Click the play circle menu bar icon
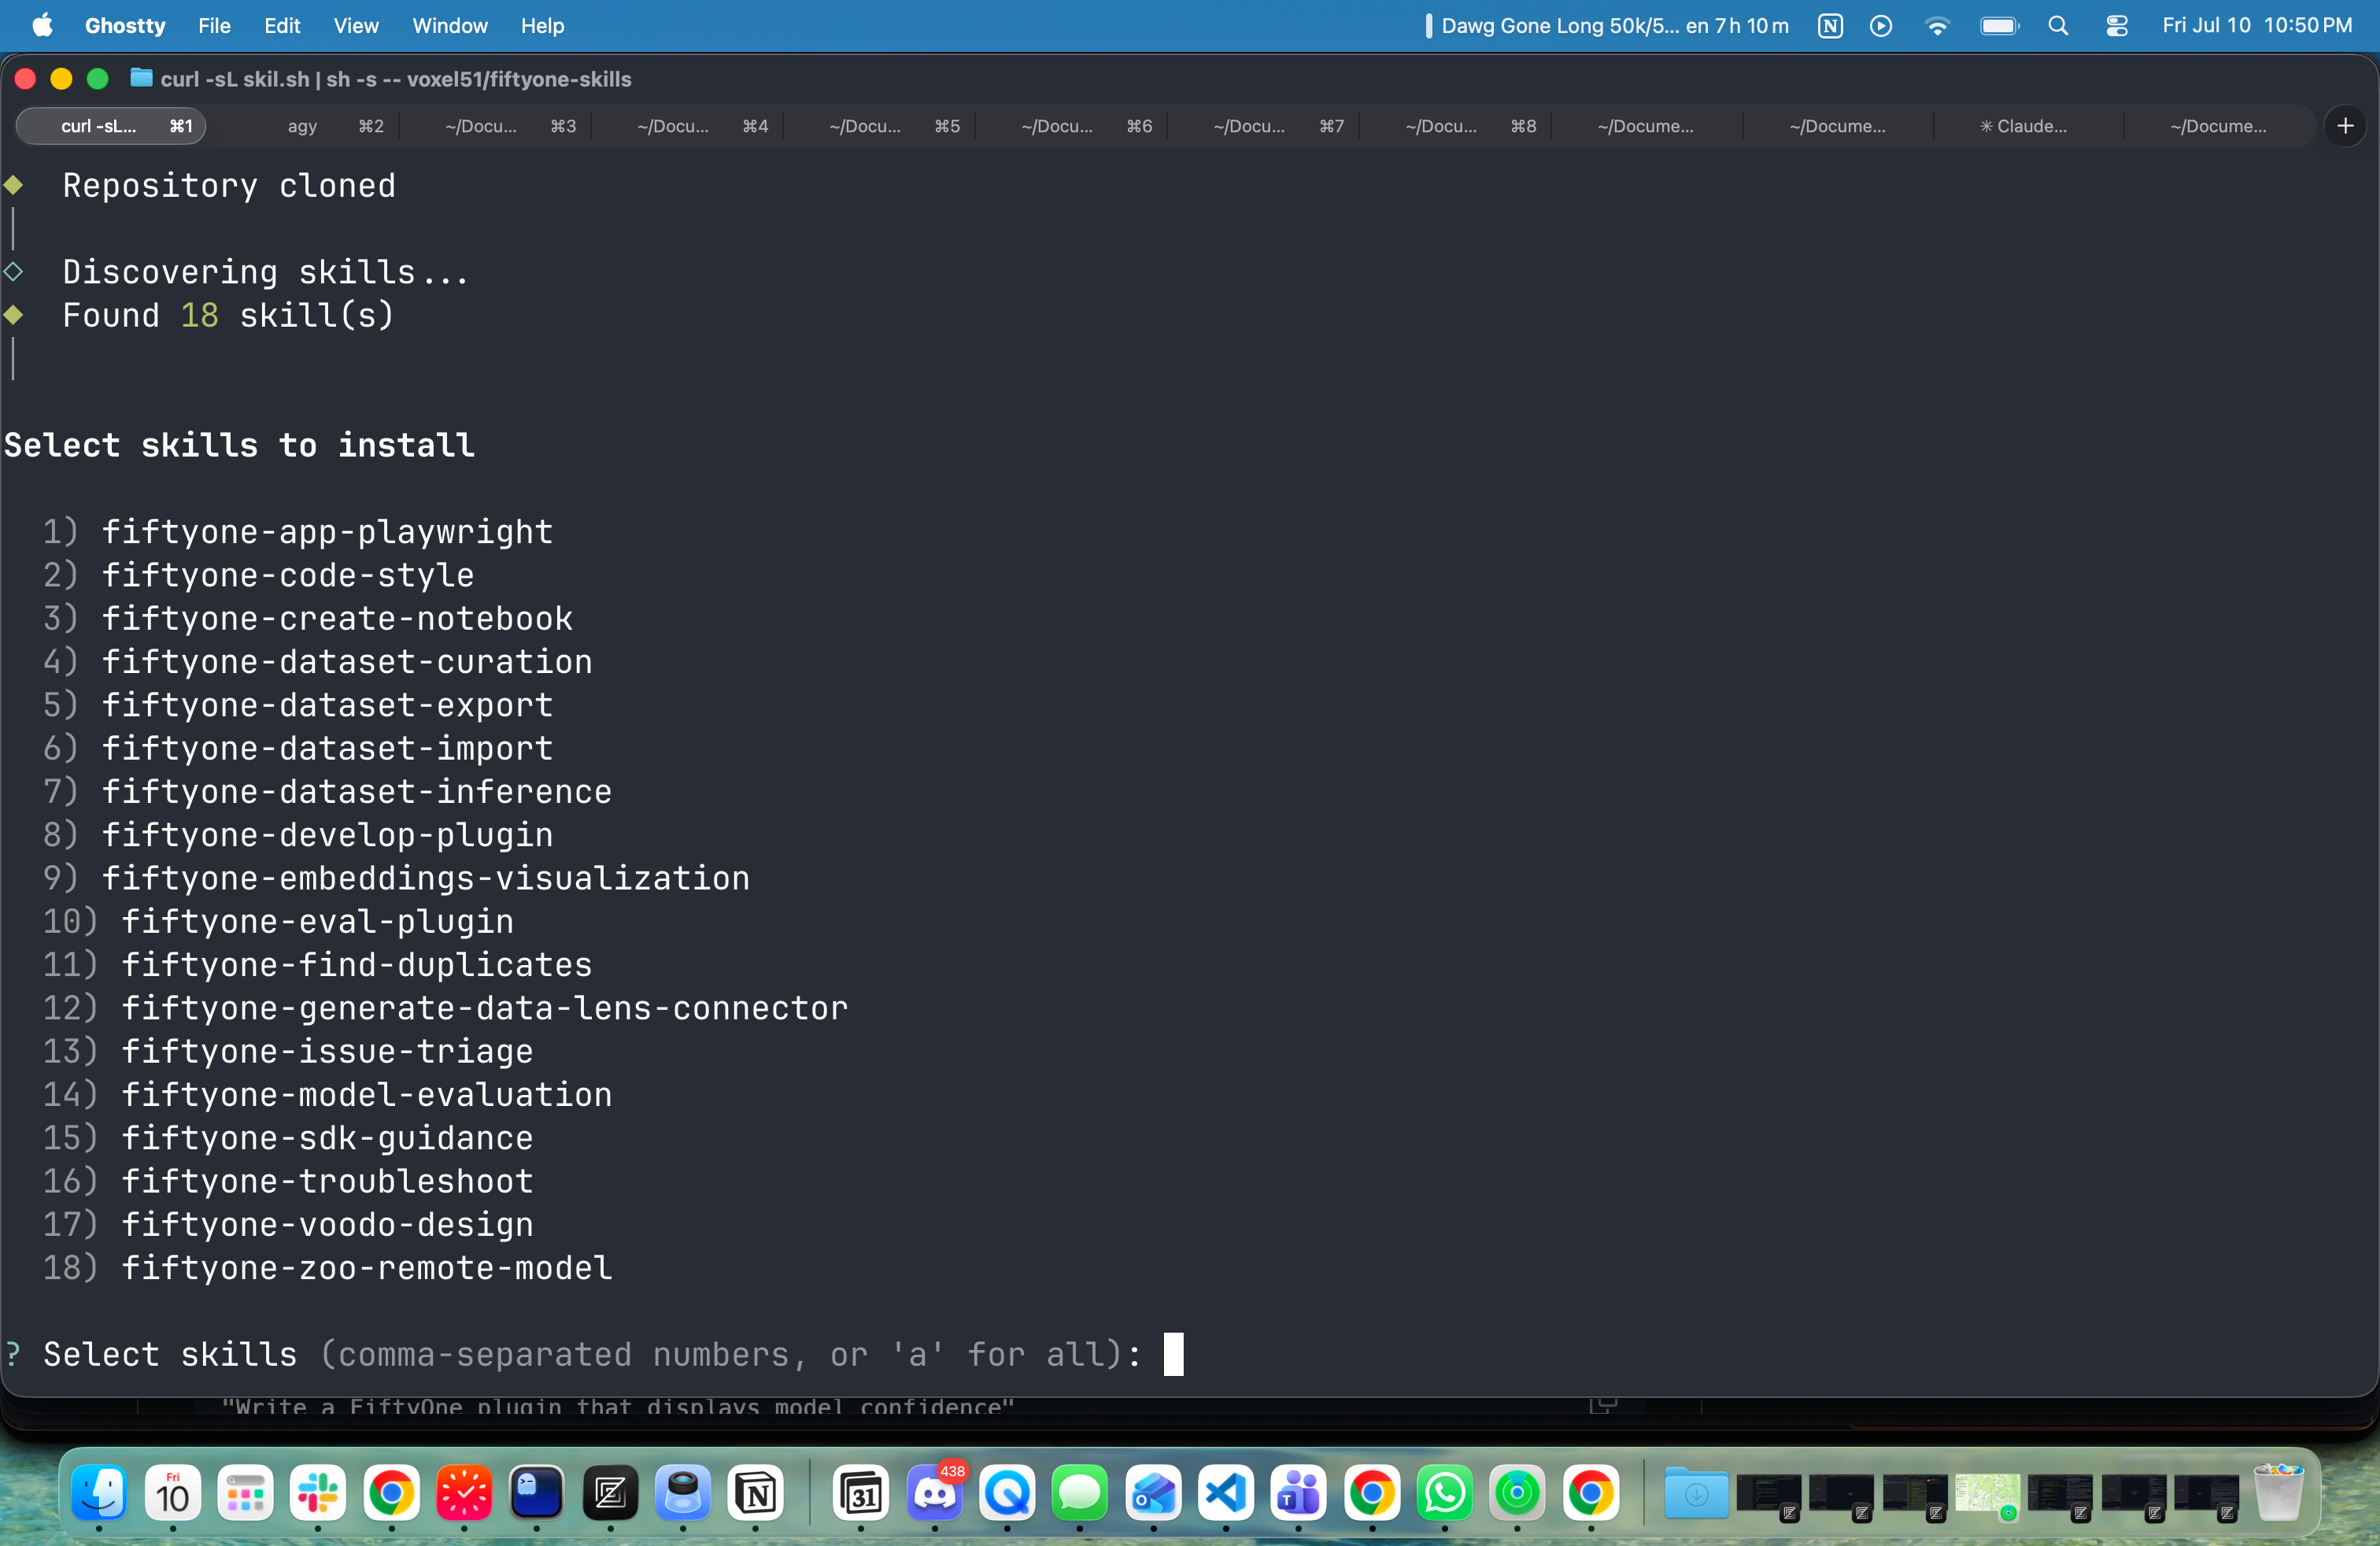 1881,26
